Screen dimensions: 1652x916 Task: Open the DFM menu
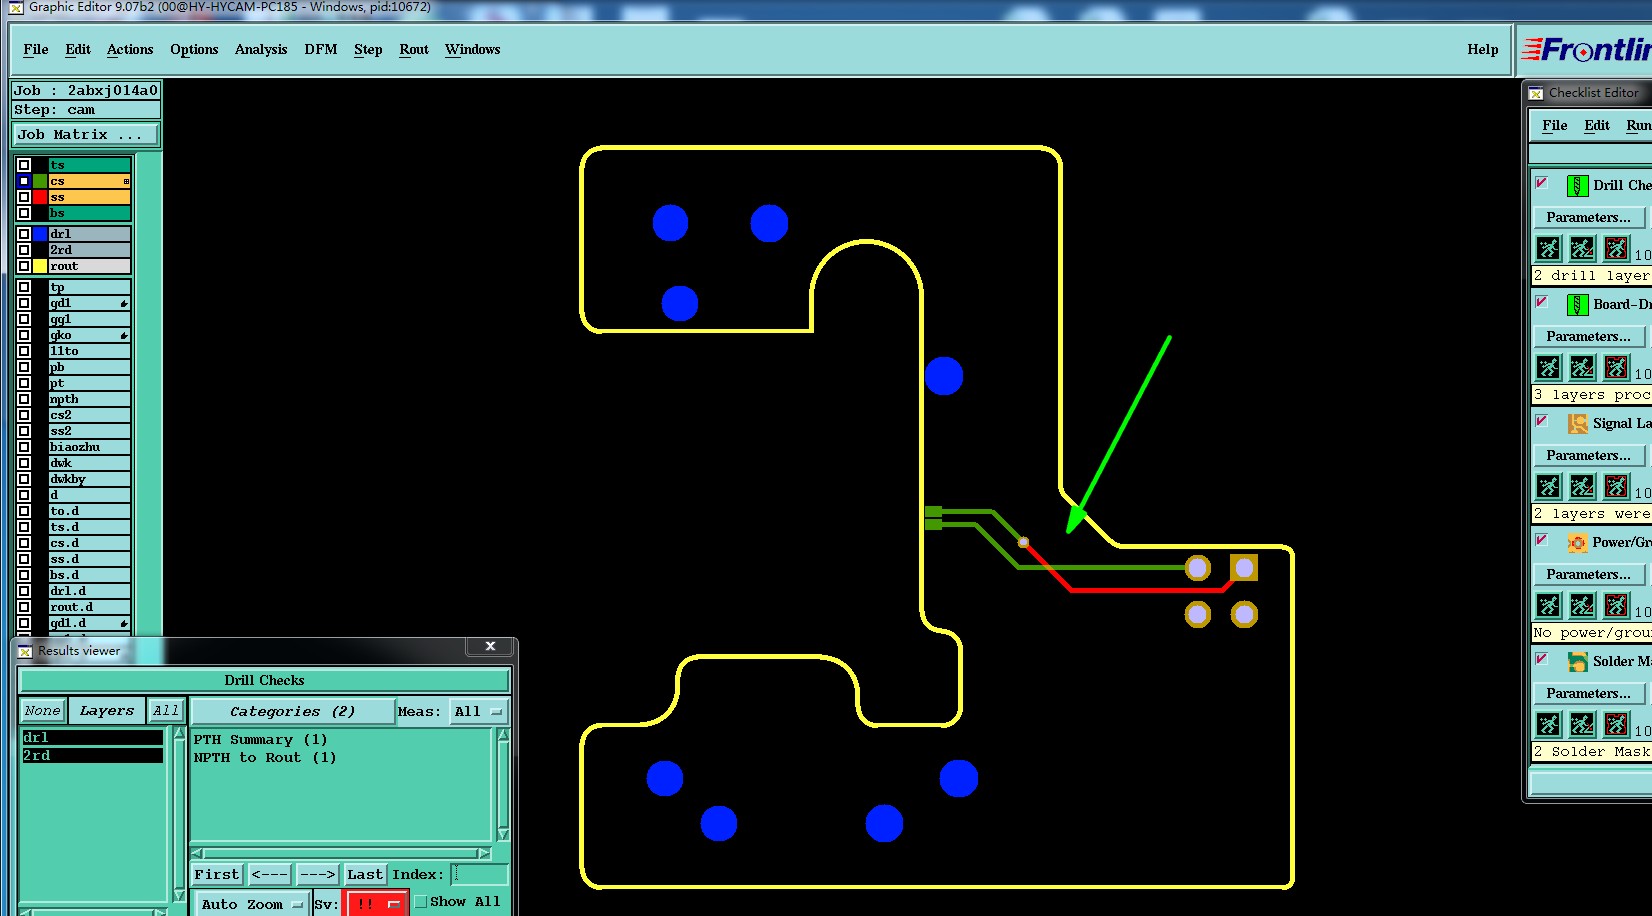click(321, 49)
